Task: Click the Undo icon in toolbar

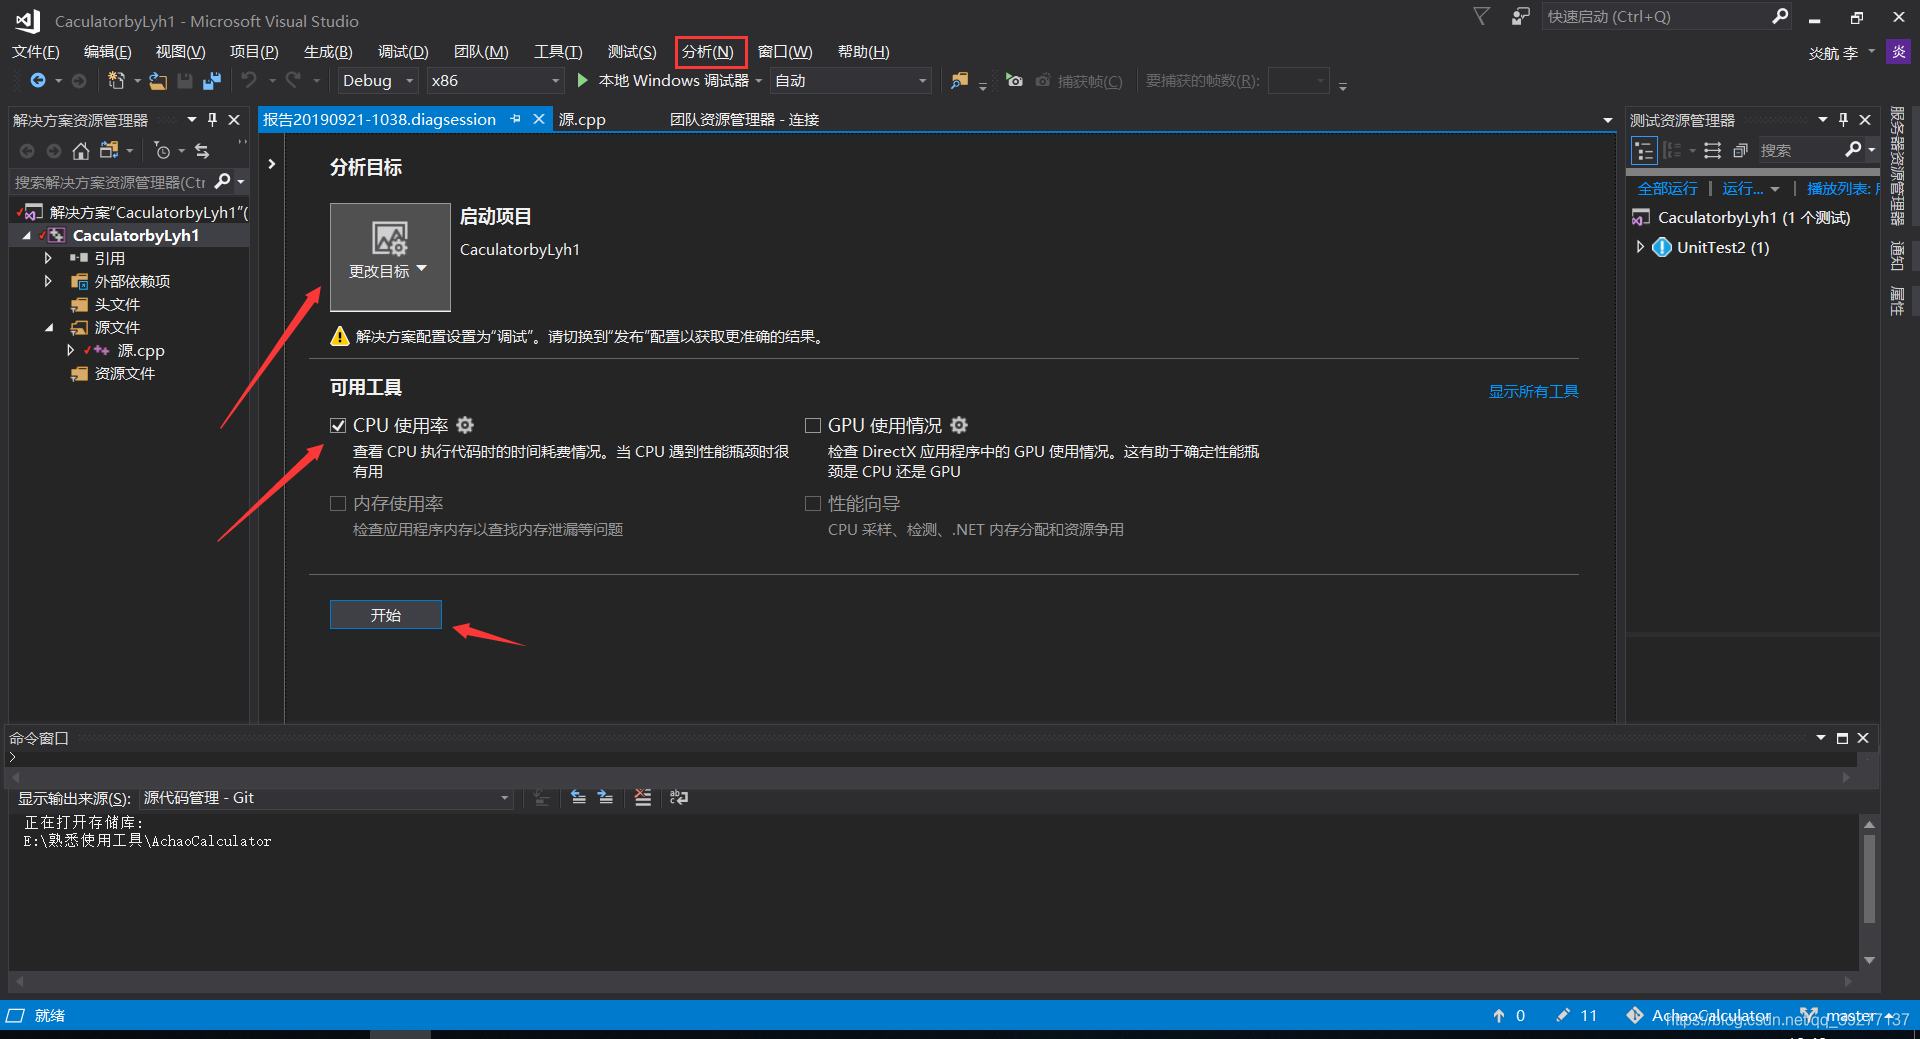Action: (249, 80)
